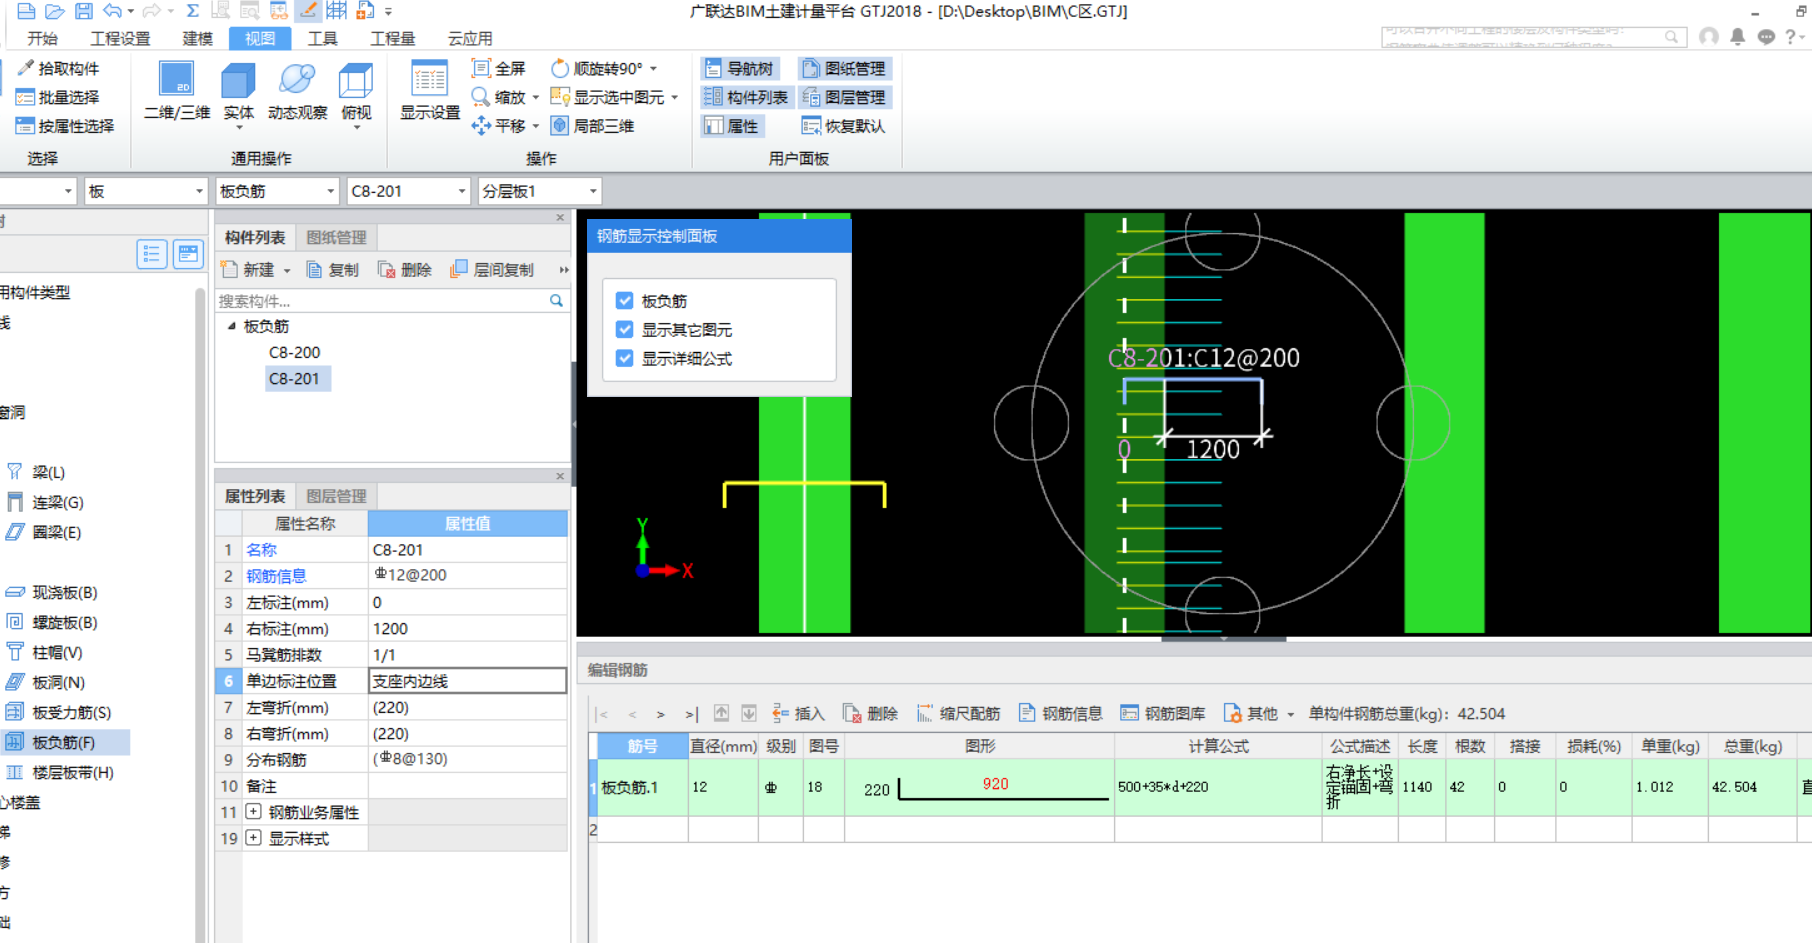Switch 二维/三维 view mode
The width and height of the screenshot is (1812, 943).
coord(177,91)
